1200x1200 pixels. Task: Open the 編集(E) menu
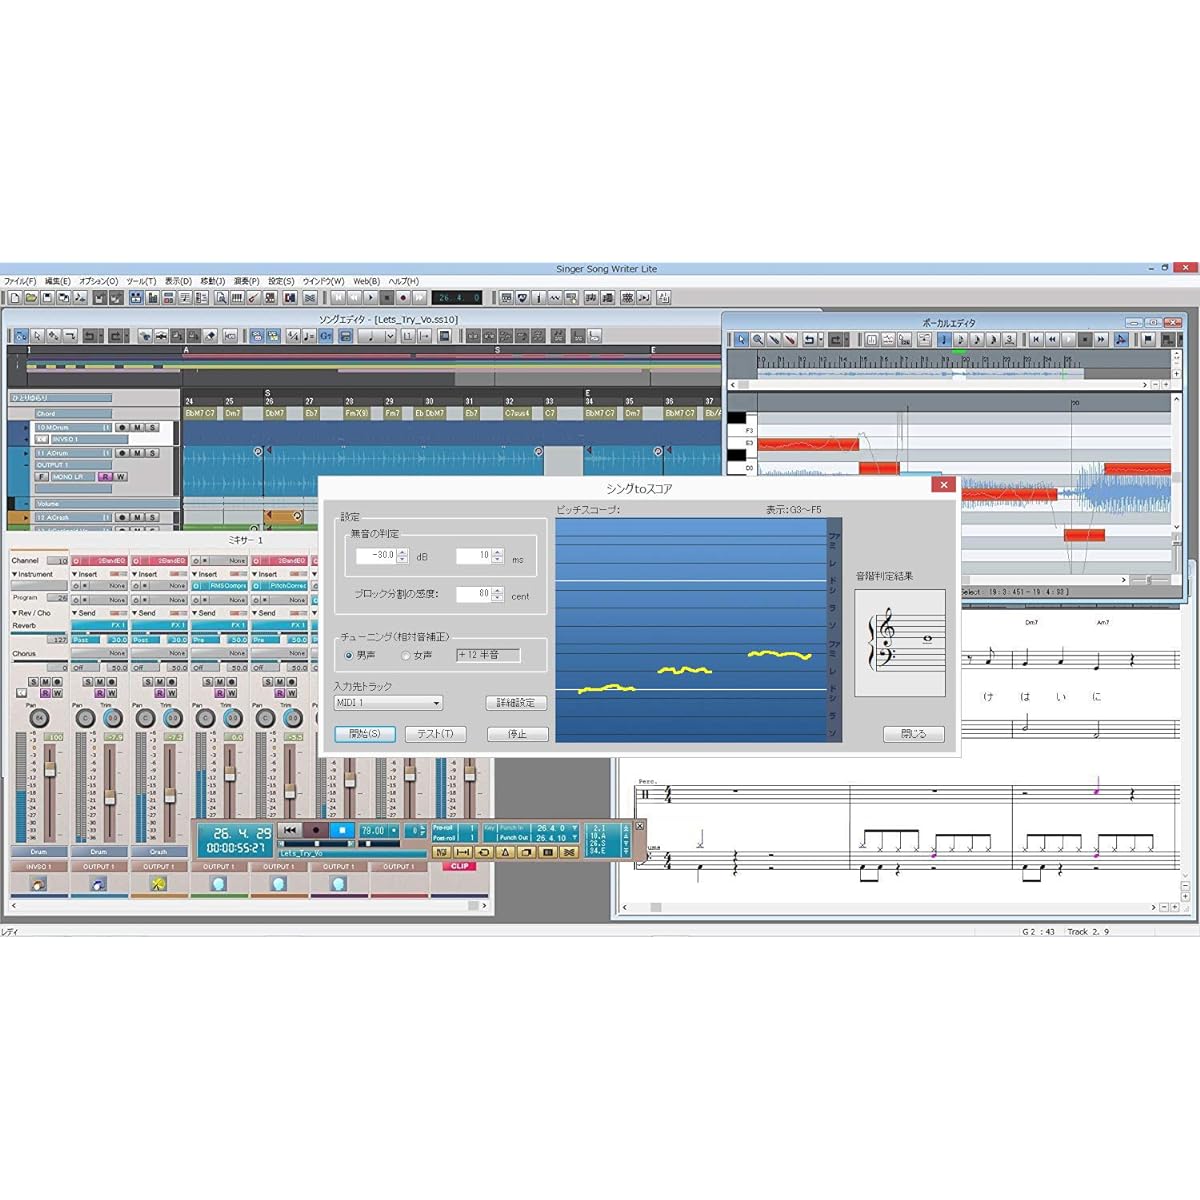58,281
